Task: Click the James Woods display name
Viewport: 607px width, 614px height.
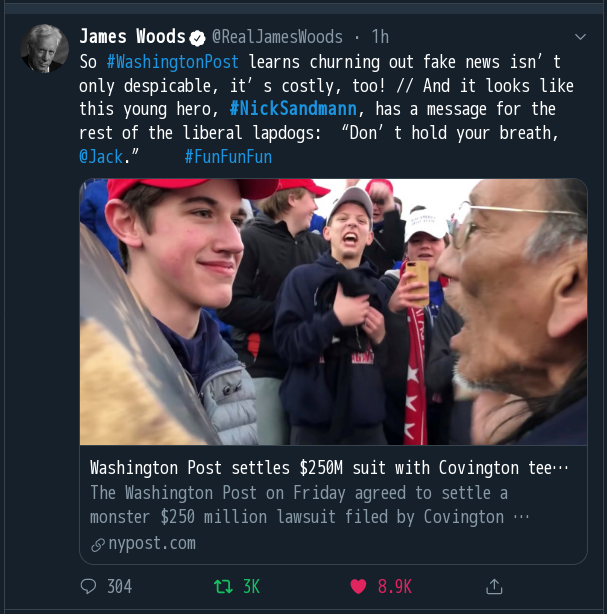Action: [132, 37]
